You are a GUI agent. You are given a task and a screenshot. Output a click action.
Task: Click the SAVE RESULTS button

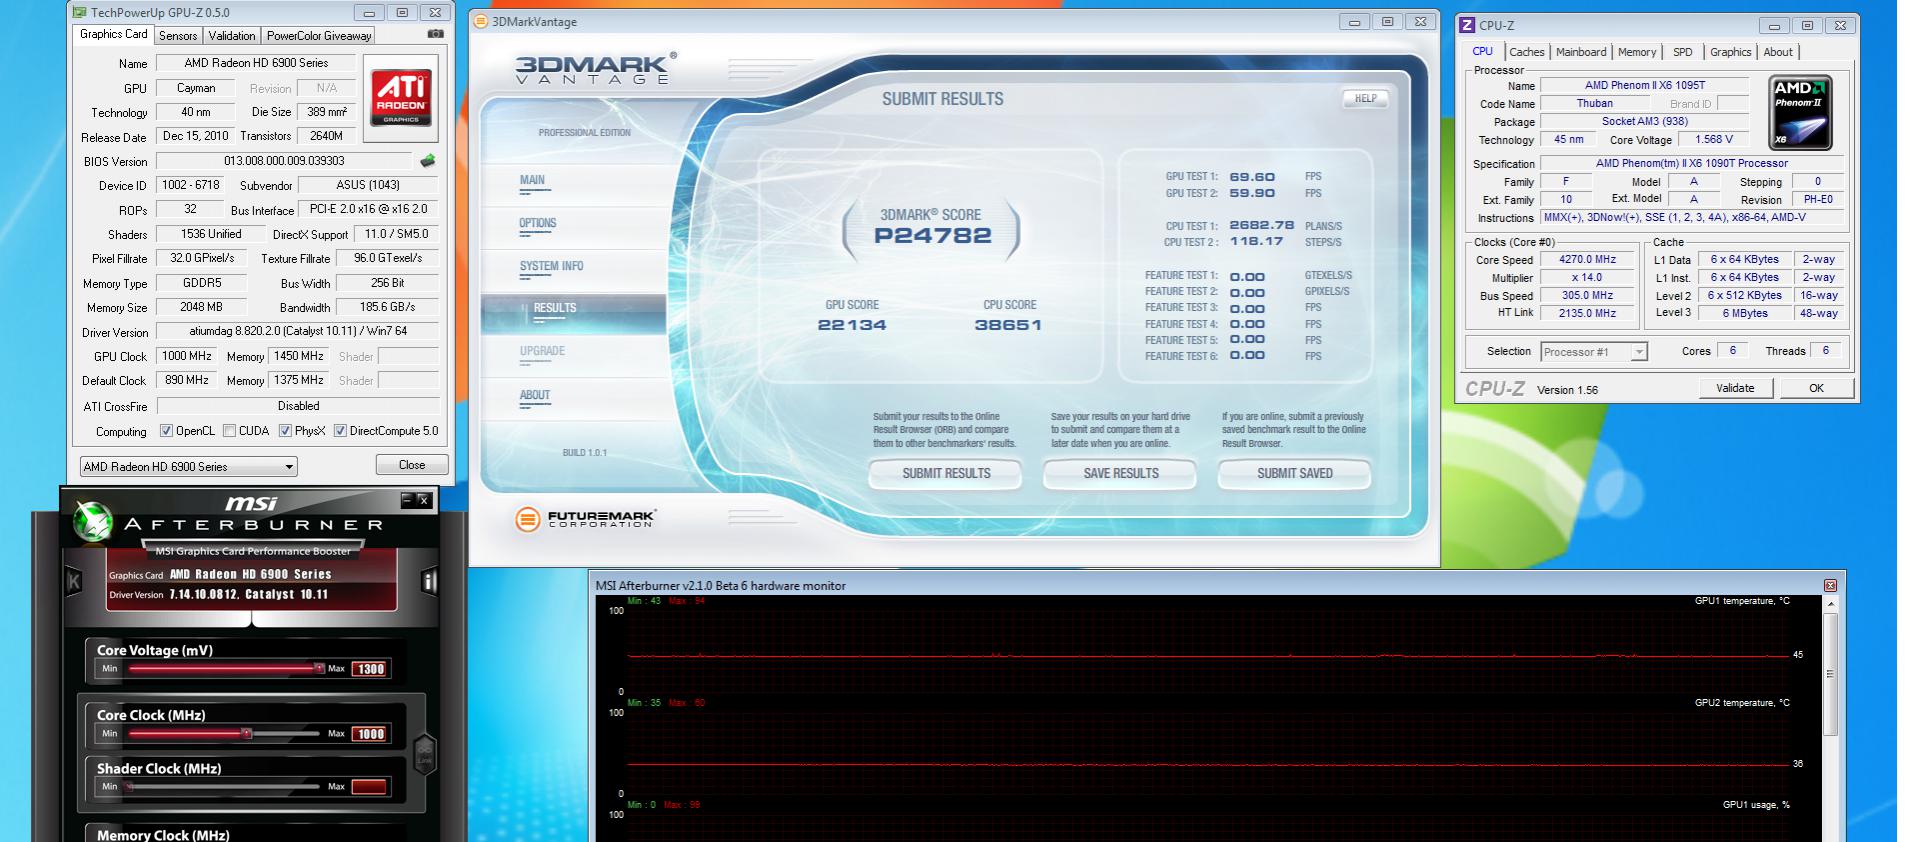(x=1120, y=473)
